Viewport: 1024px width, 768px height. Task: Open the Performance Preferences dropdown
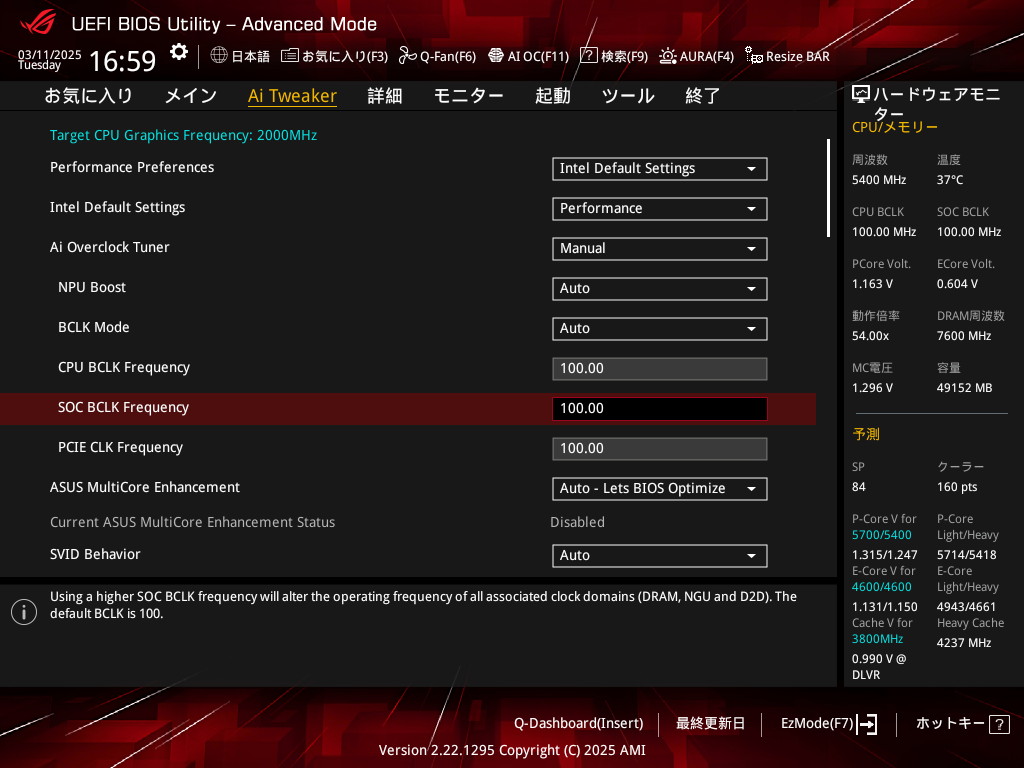click(x=660, y=168)
